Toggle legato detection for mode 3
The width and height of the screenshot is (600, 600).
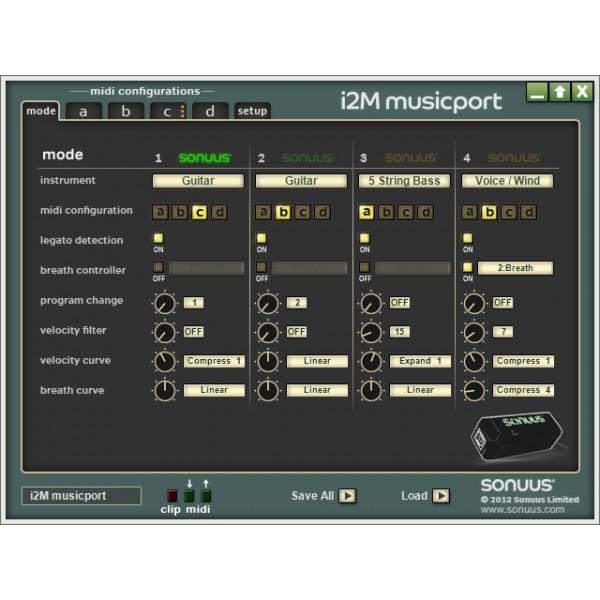(365, 238)
